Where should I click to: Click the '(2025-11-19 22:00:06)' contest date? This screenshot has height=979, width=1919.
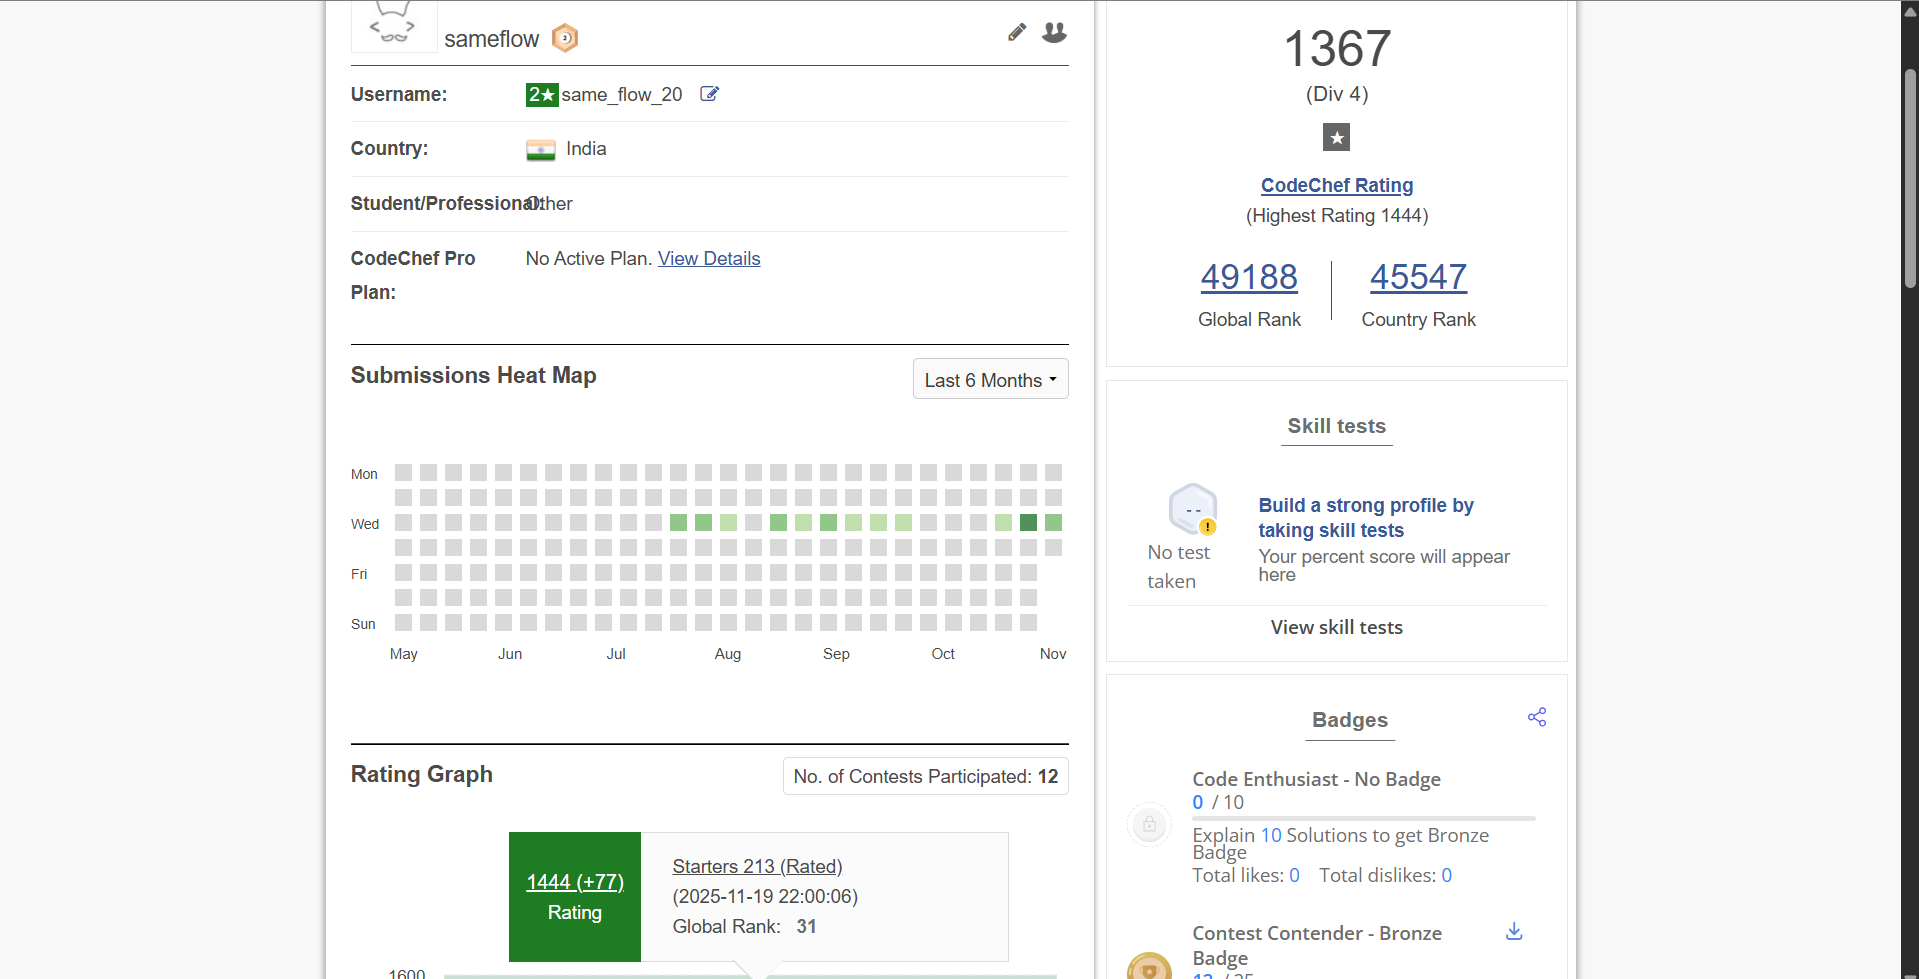(765, 896)
